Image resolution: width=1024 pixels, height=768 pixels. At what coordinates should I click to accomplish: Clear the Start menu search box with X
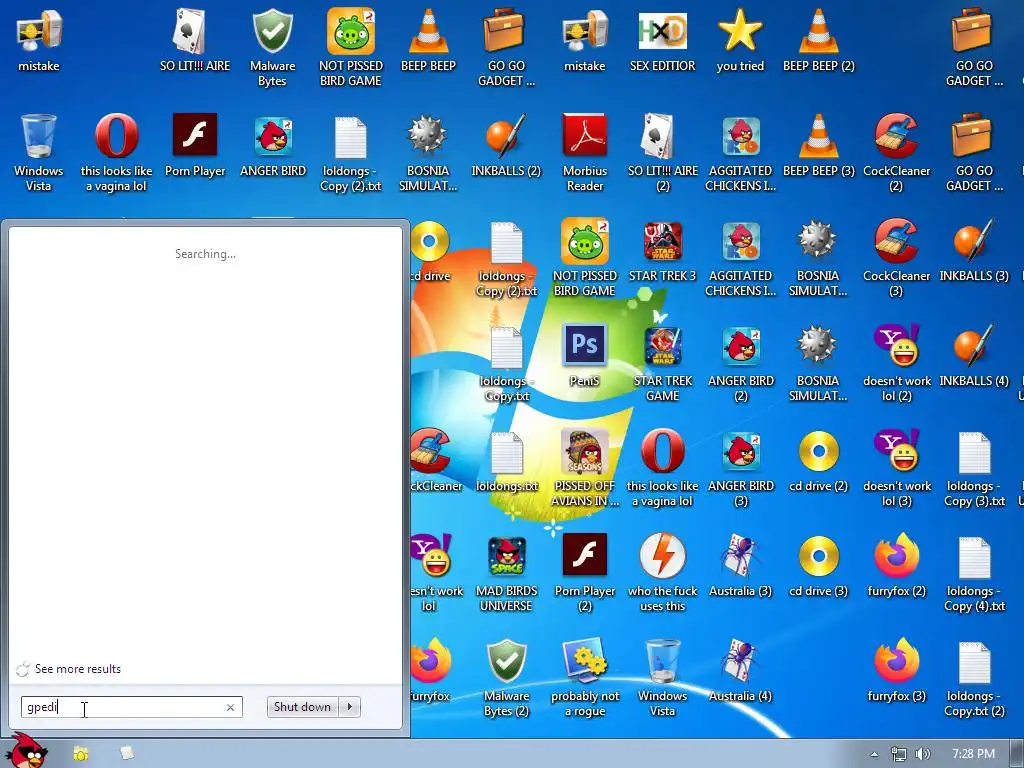(x=230, y=707)
